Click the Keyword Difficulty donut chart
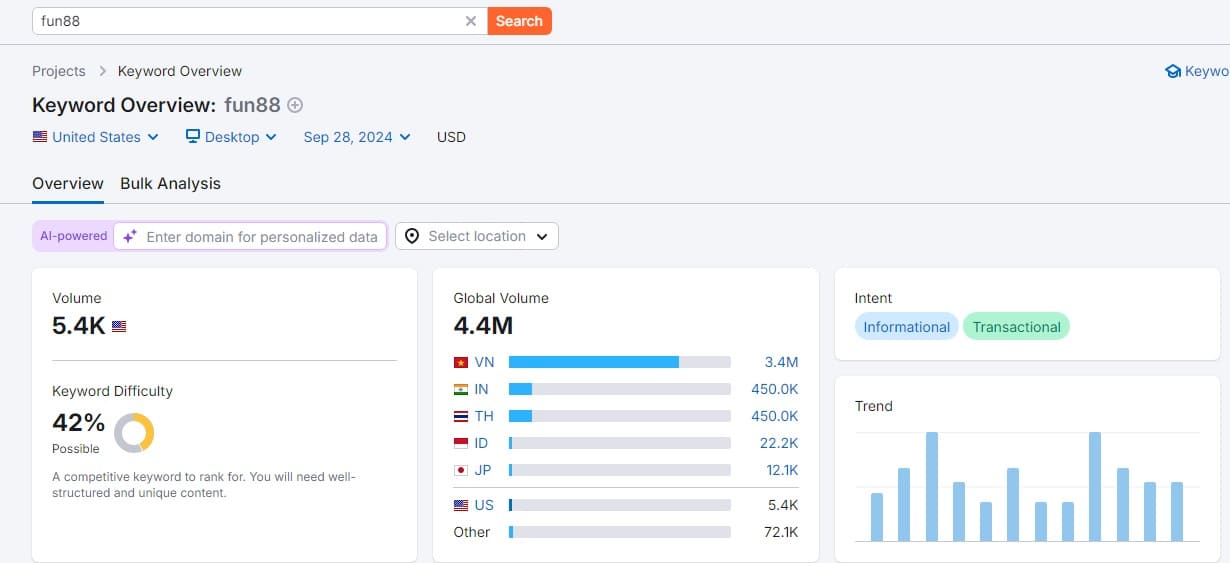 pos(134,433)
